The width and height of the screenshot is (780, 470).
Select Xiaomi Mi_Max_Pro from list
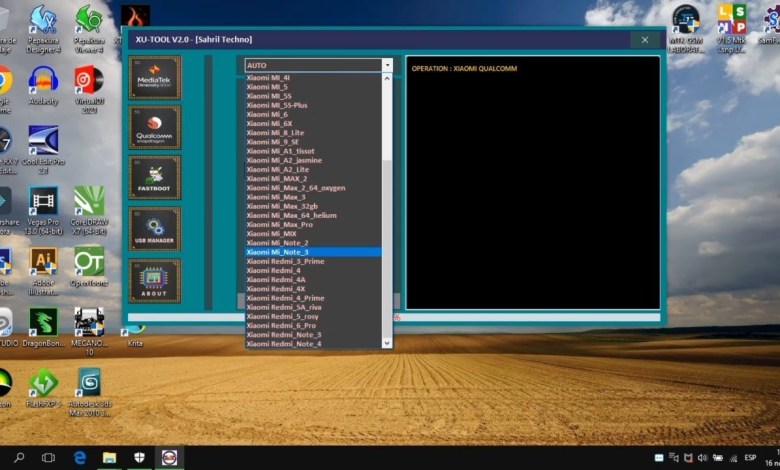point(313,224)
